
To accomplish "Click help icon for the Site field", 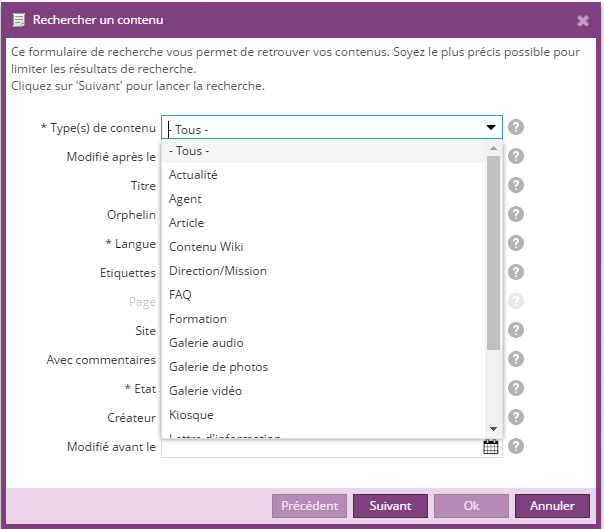I will [516, 330].
